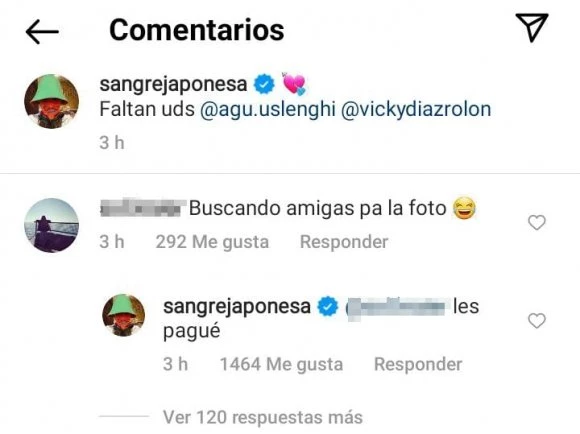Open direct share paper plane icon

pos(532,27)
